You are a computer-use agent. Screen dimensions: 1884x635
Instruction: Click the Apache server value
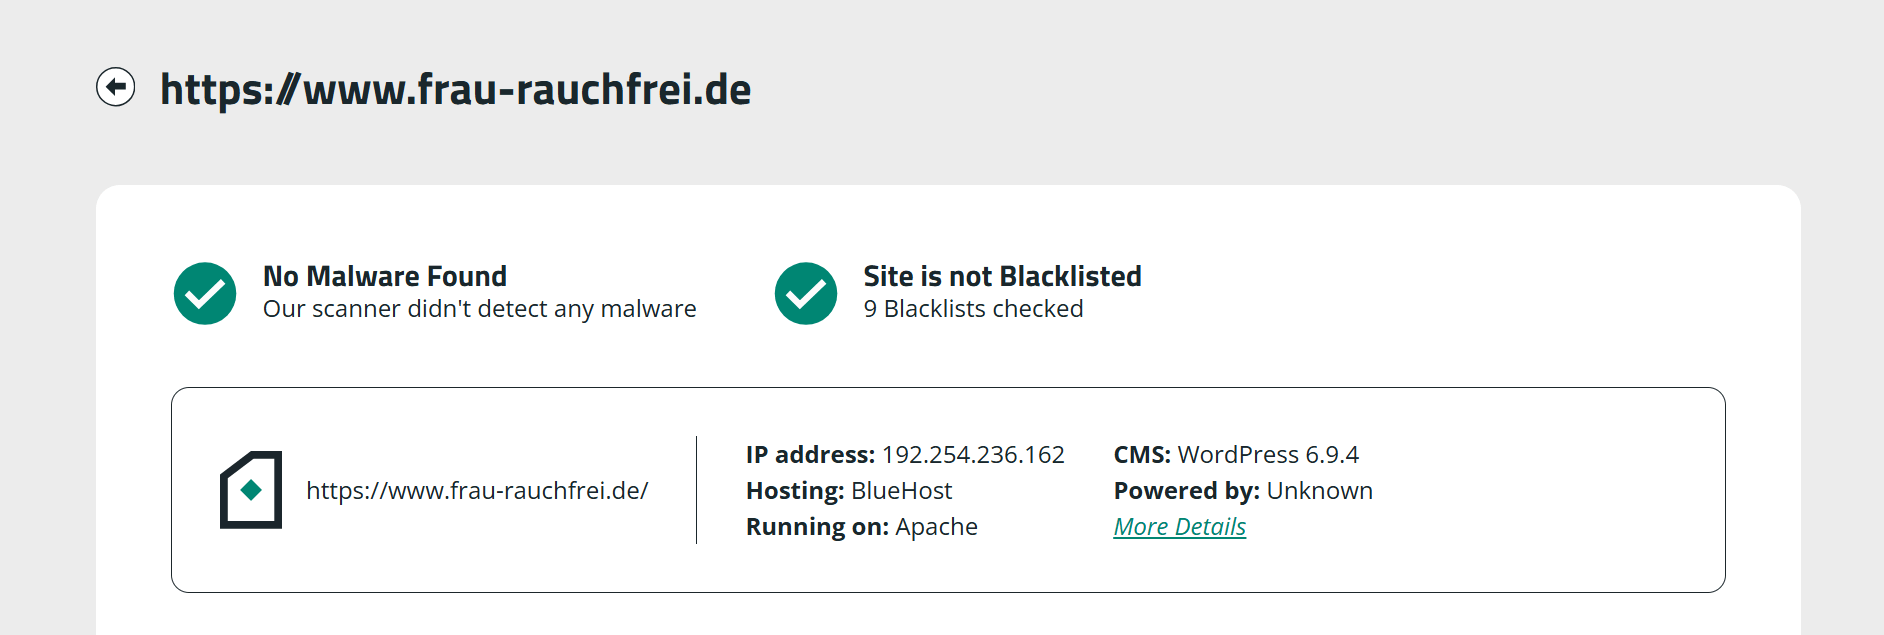click(x=936, y=527)
